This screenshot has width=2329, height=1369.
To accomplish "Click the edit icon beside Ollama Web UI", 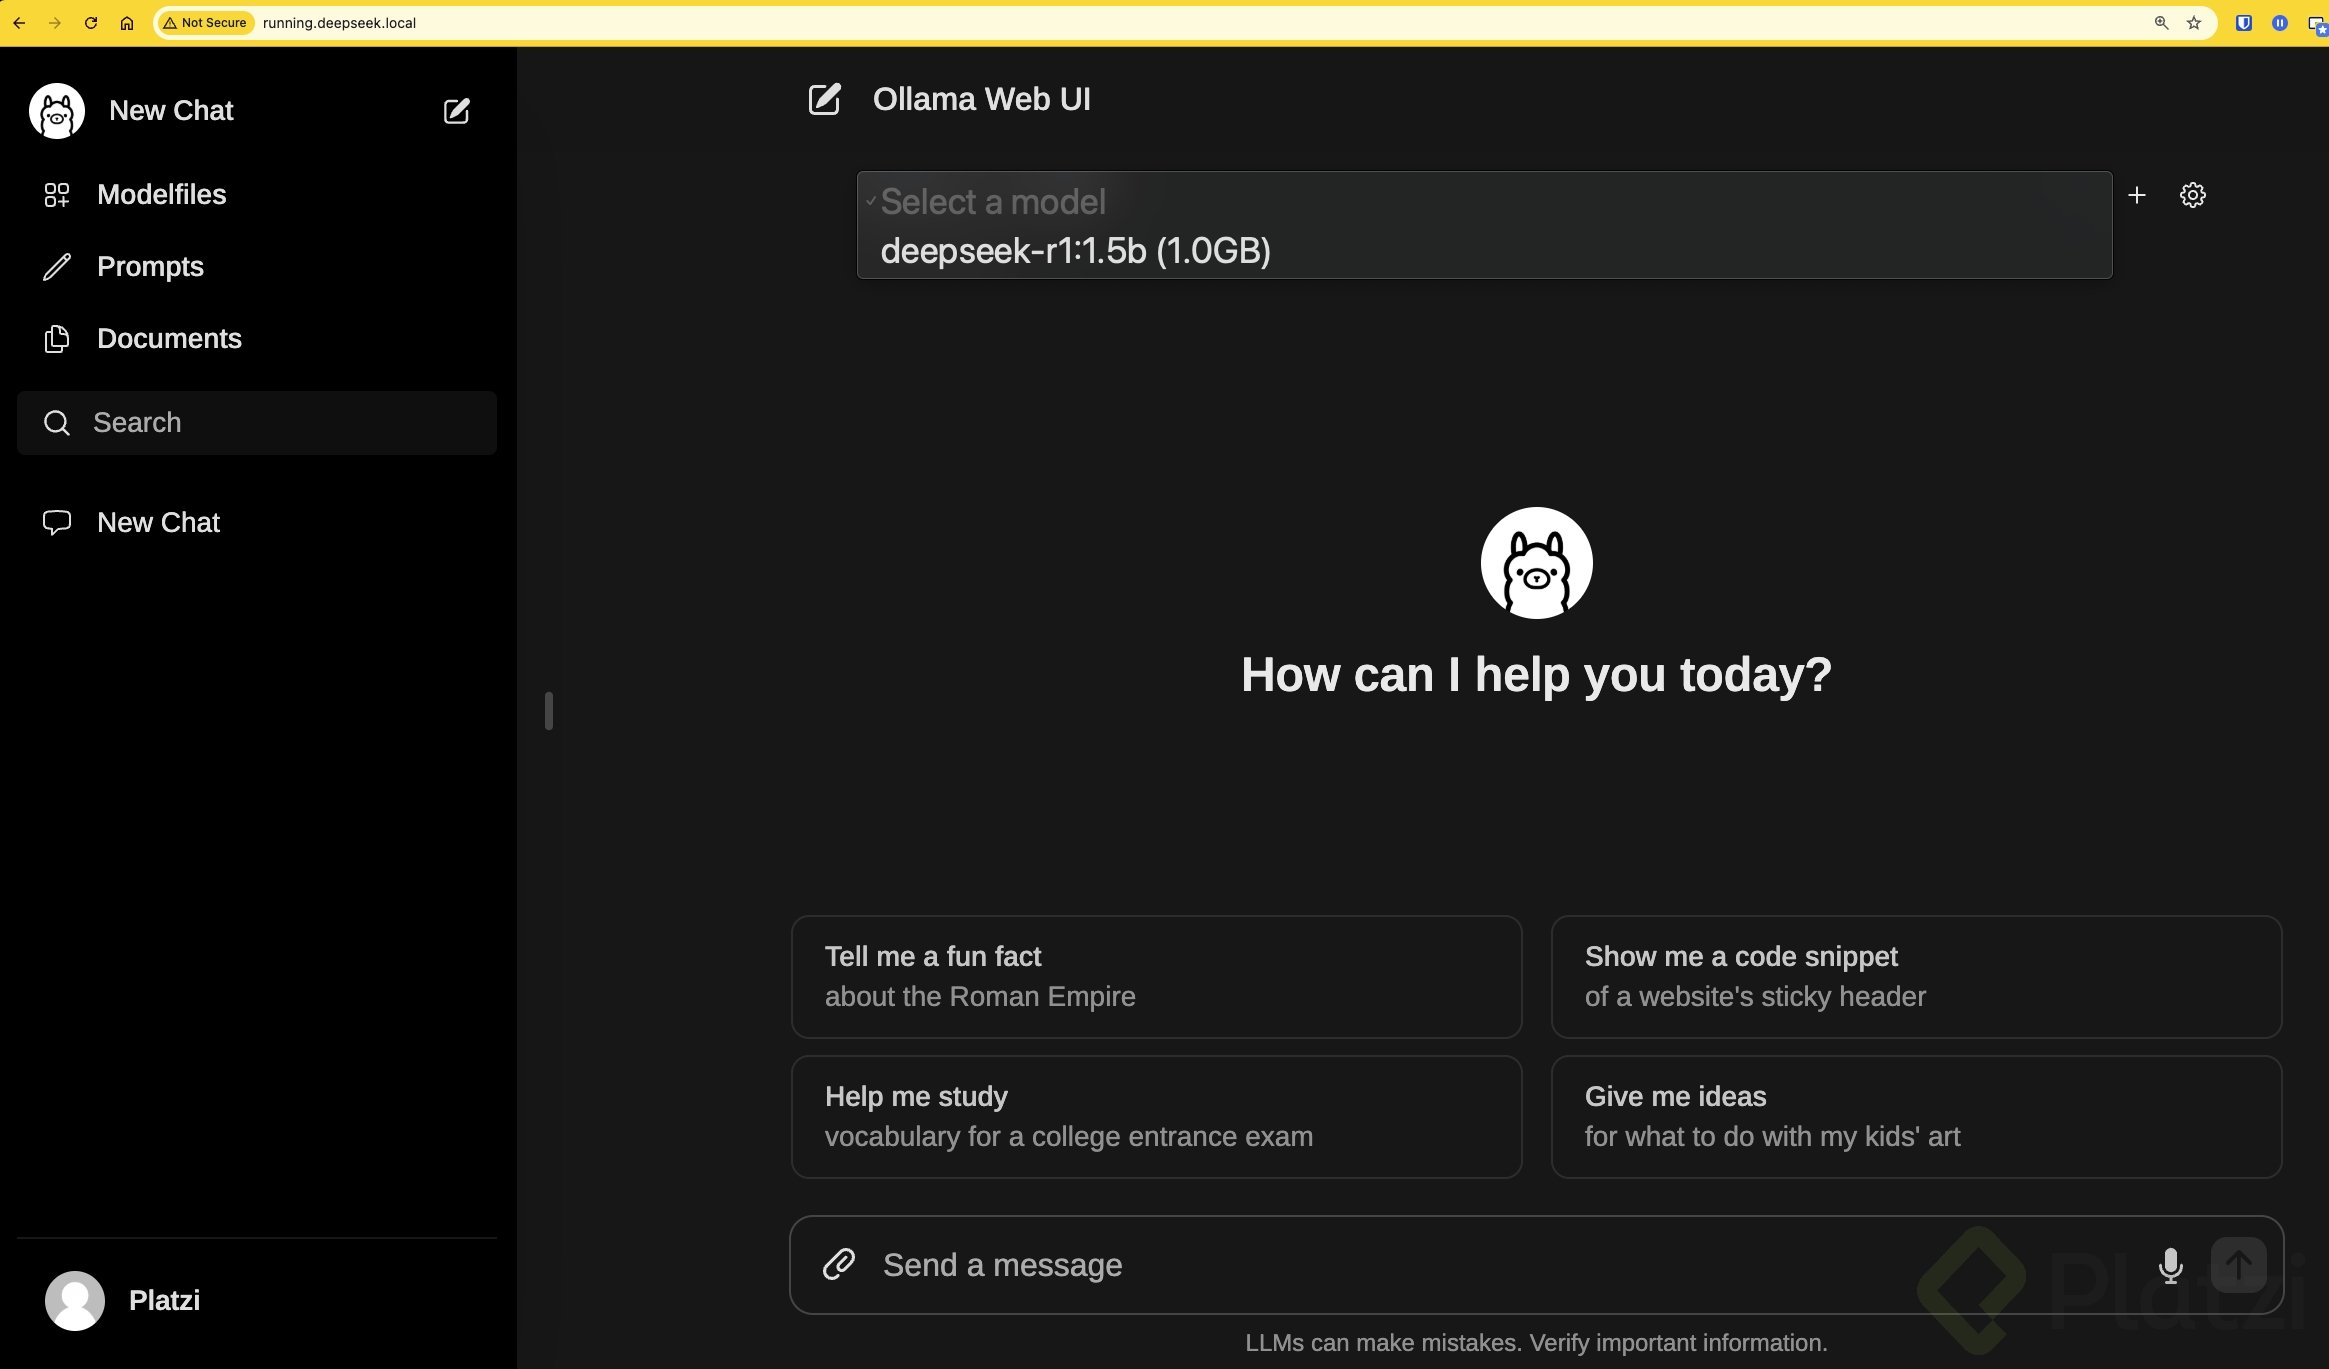I will tap(824, 99).
